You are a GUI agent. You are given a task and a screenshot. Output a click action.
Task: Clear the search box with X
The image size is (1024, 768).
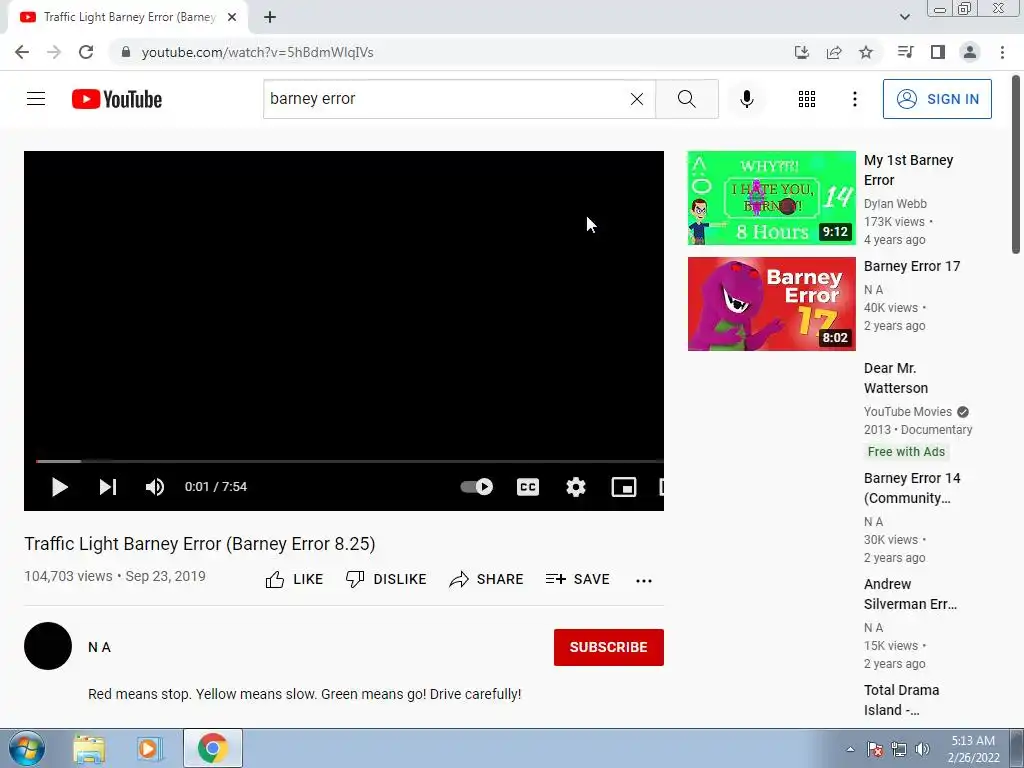pos(637,99)
